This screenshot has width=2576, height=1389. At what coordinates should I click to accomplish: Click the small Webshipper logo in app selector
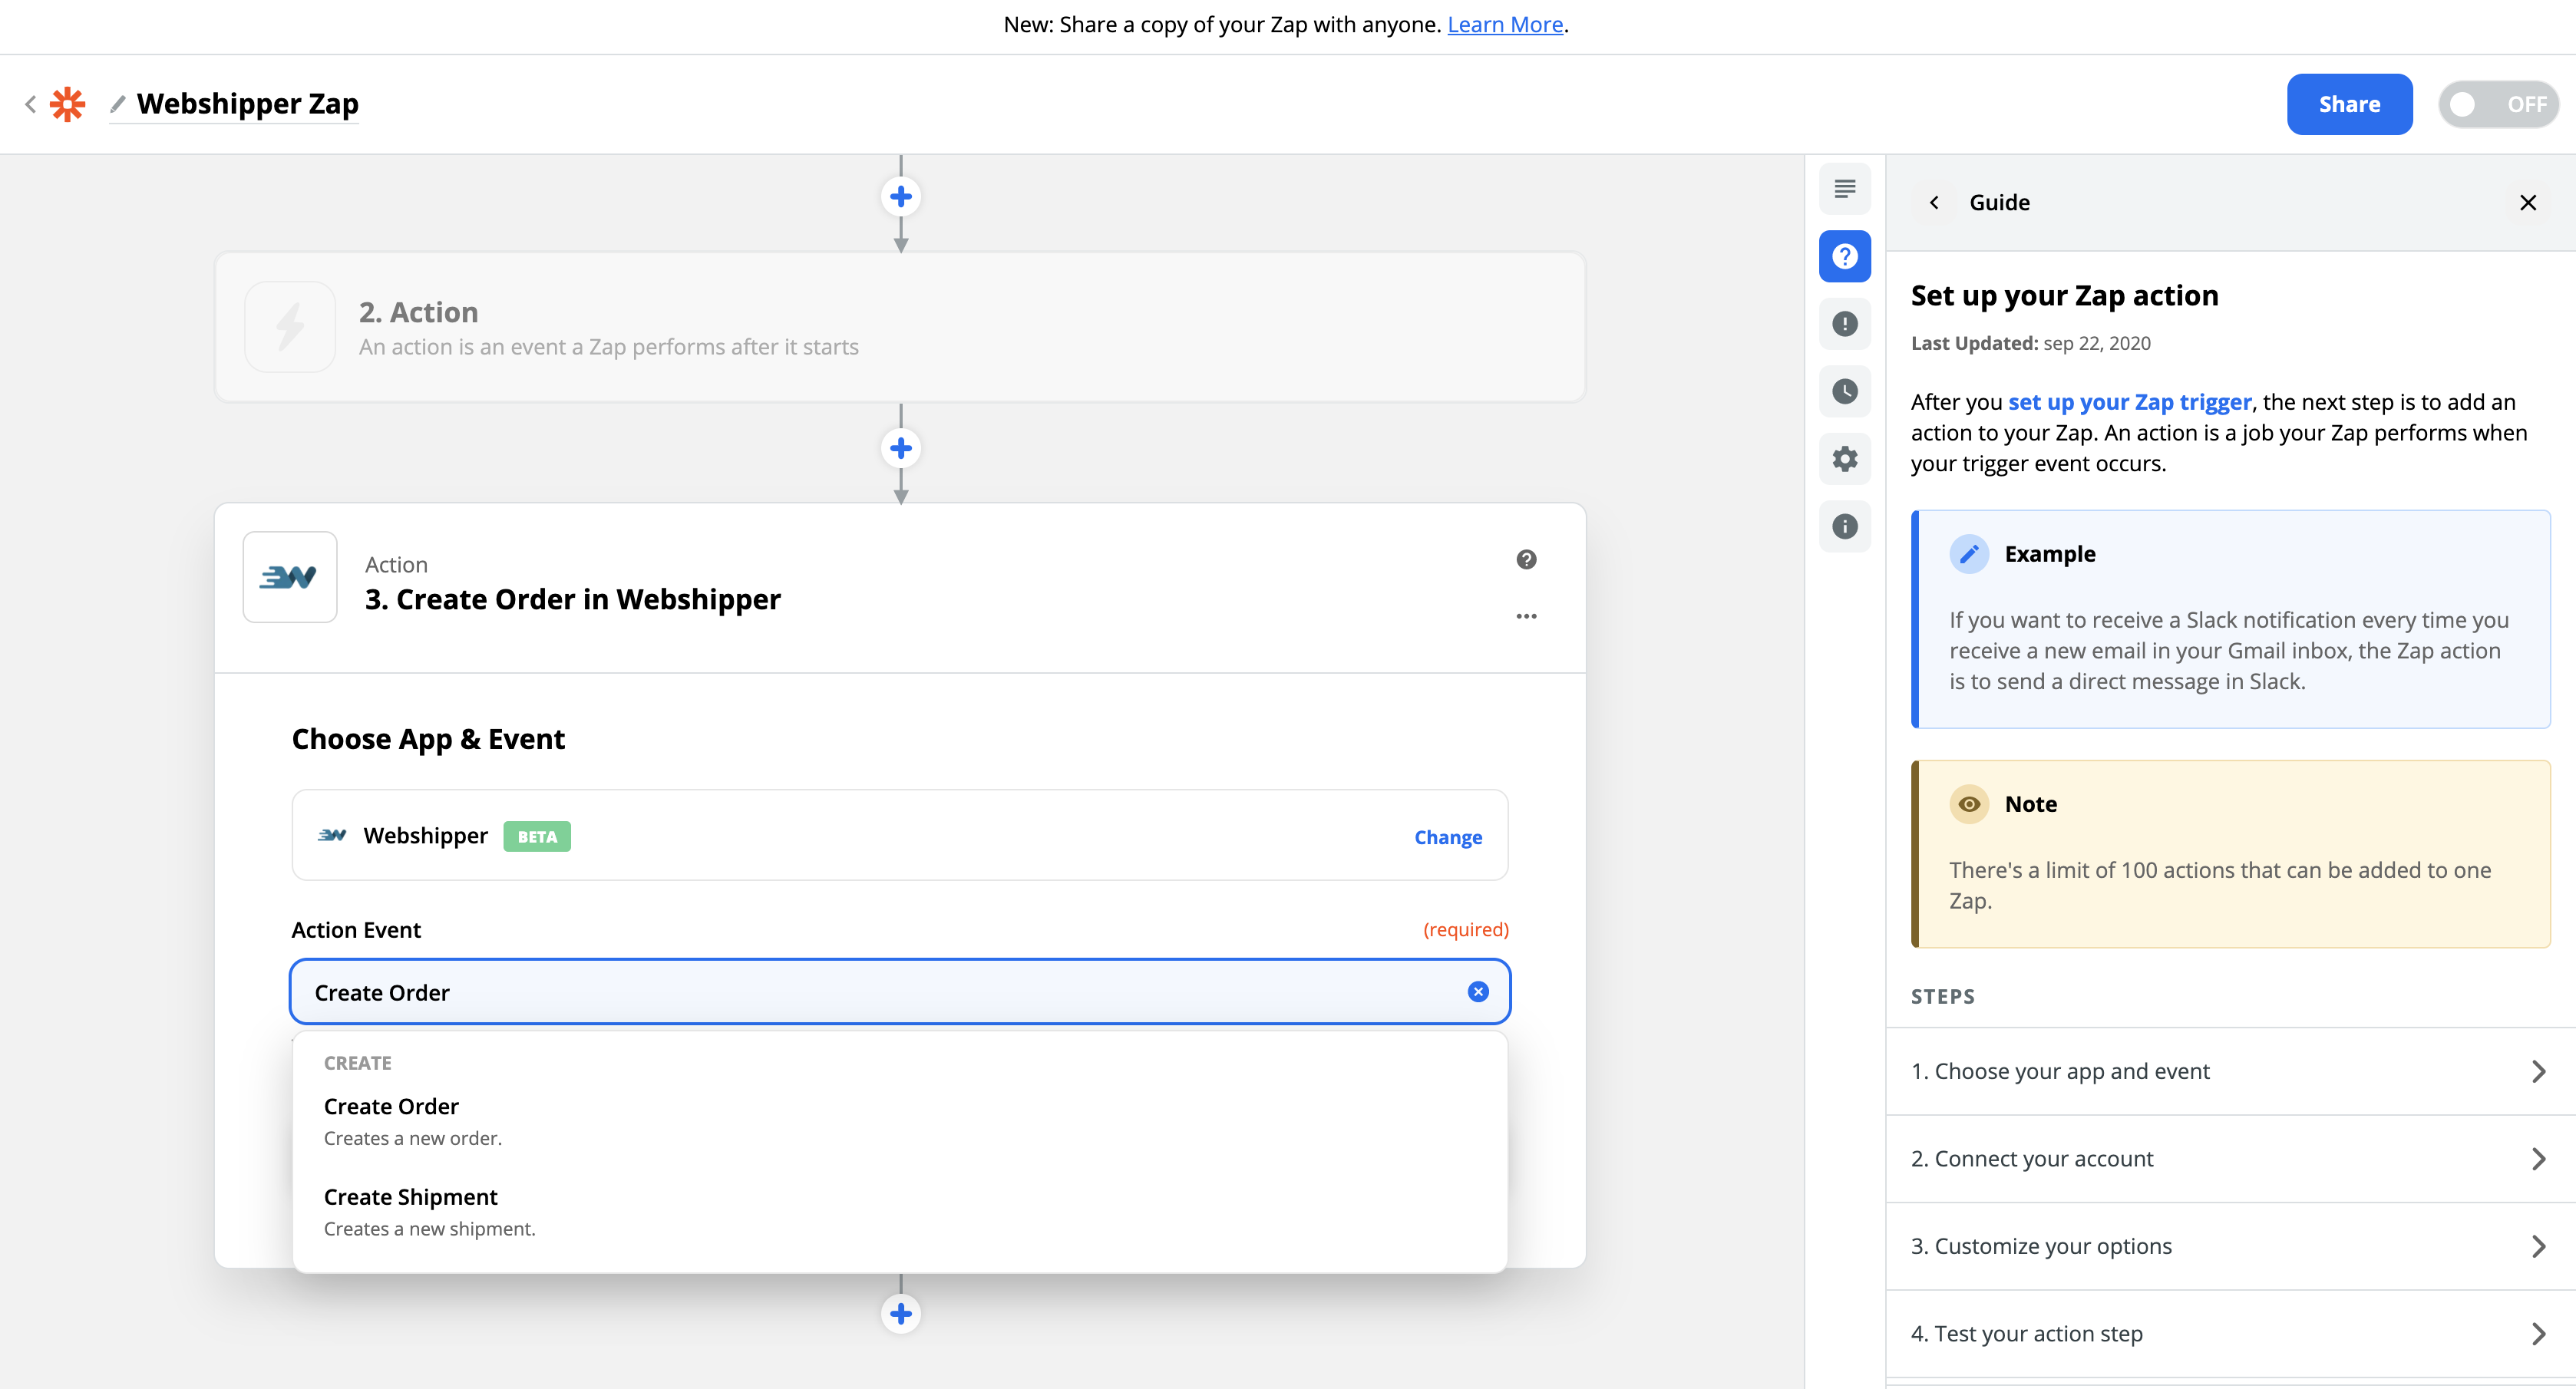coord(332,835)
